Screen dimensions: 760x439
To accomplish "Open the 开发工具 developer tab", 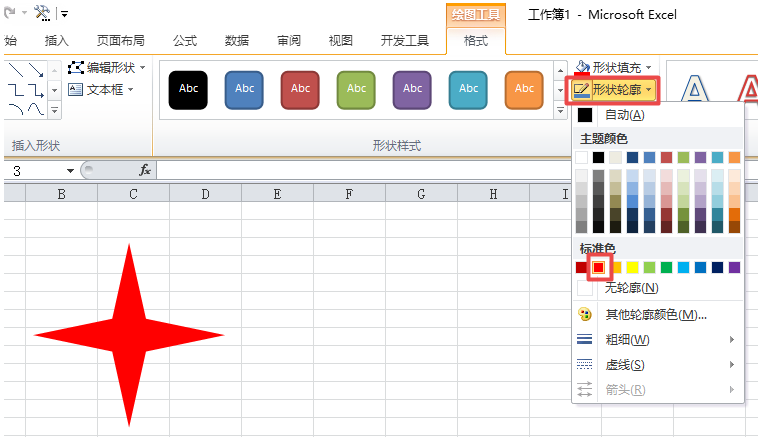I will (x=404, y=41).
